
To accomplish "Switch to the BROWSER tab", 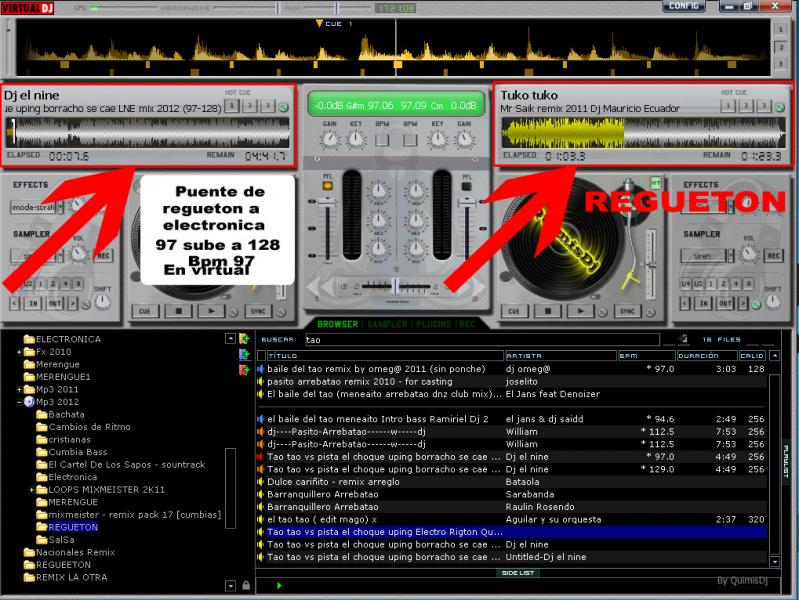I will click(337, 324).
